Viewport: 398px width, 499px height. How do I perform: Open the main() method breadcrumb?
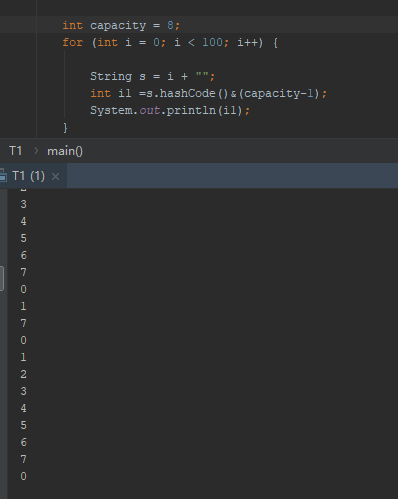pos(65,151)
